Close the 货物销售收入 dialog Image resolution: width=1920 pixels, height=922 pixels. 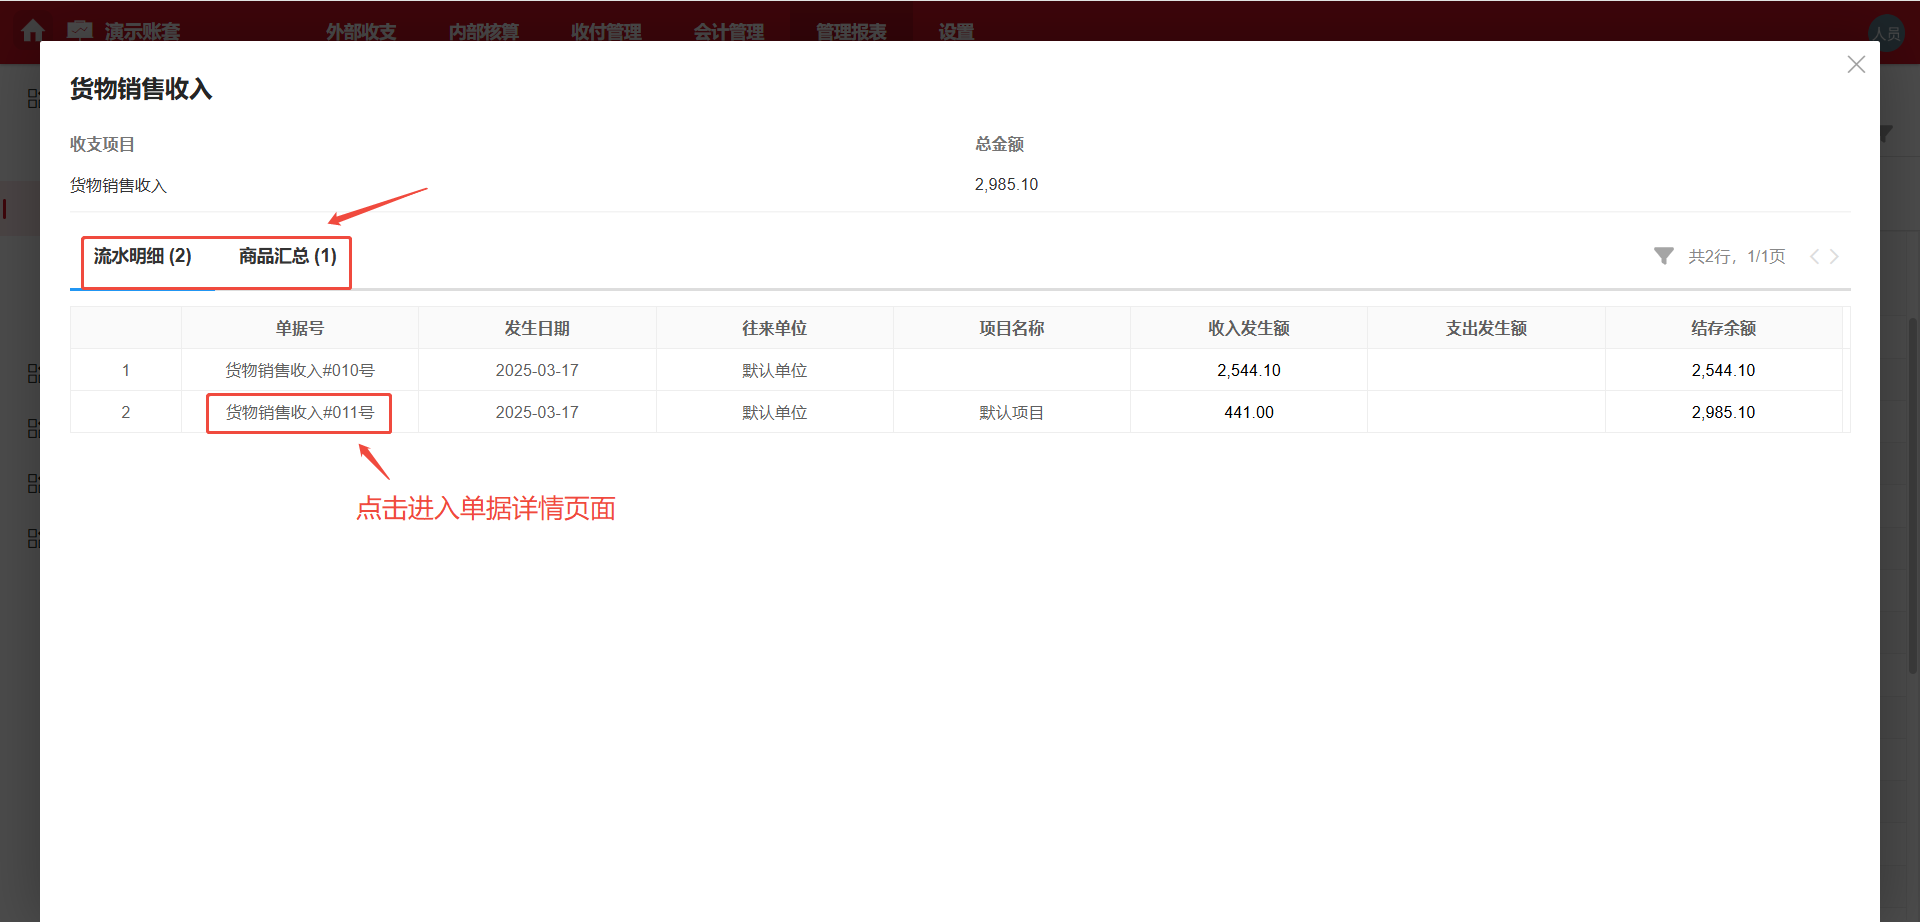click(1856, 64)
